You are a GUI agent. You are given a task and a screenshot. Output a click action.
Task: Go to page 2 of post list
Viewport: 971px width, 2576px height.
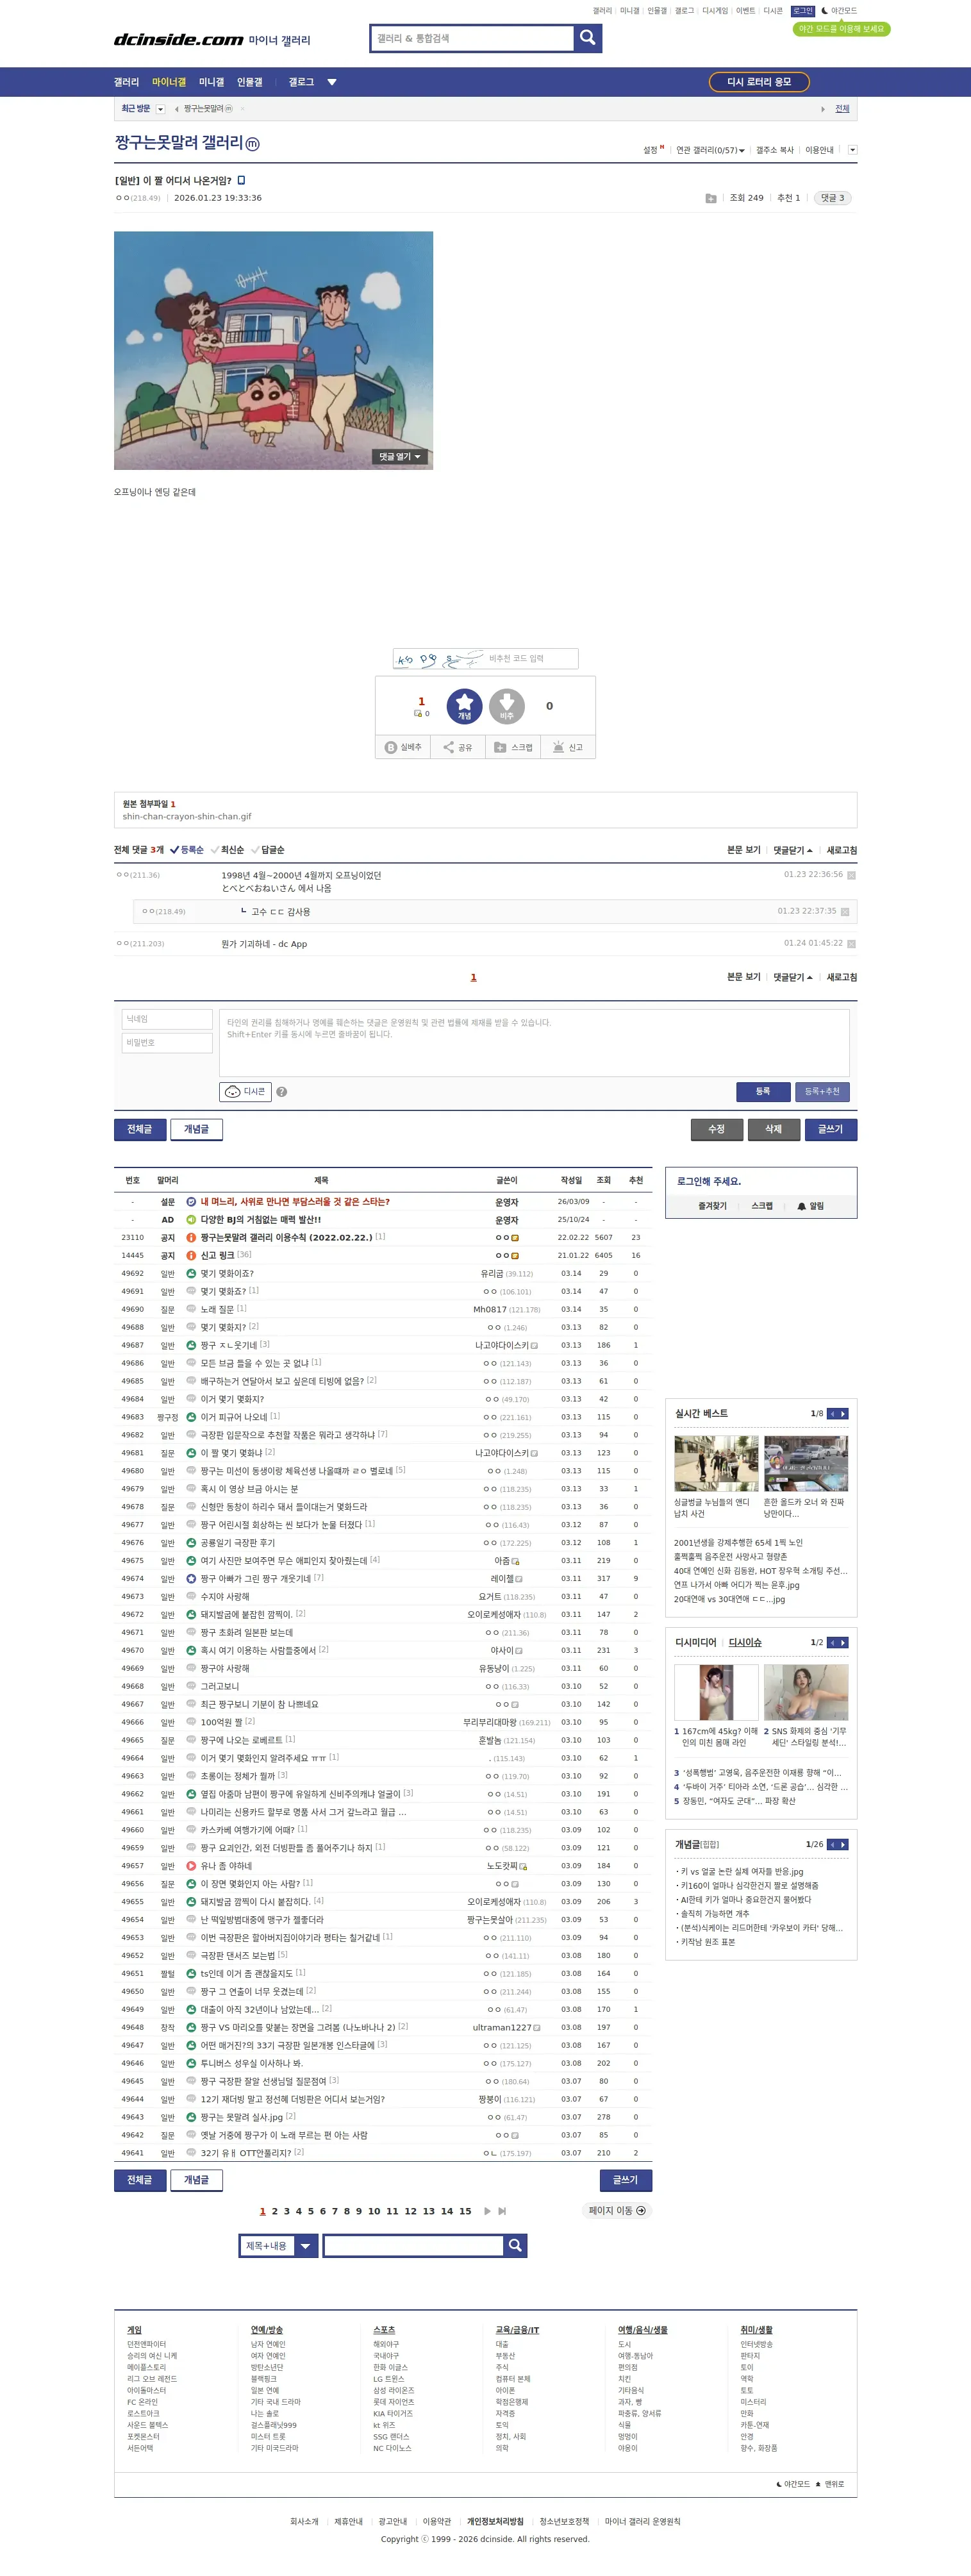coord(275,2211)
